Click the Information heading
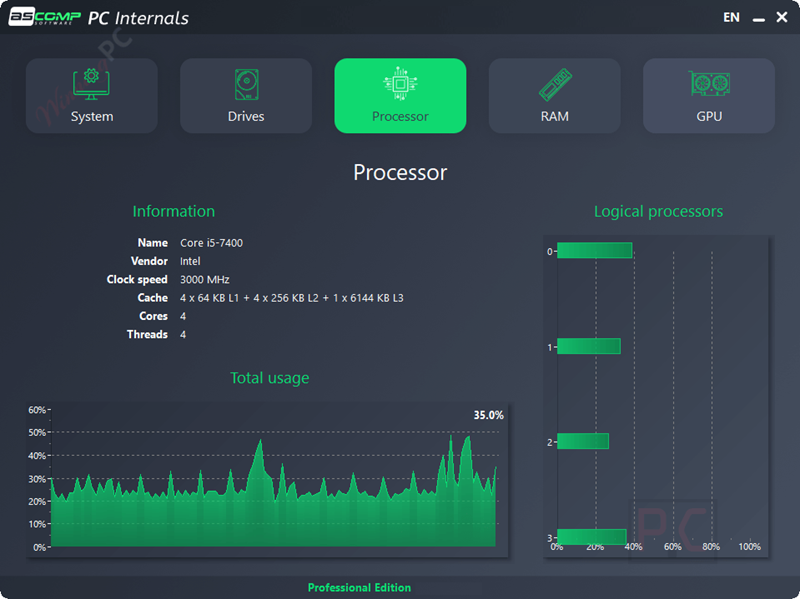Screen dimensions: 800x599 (173, 211)
